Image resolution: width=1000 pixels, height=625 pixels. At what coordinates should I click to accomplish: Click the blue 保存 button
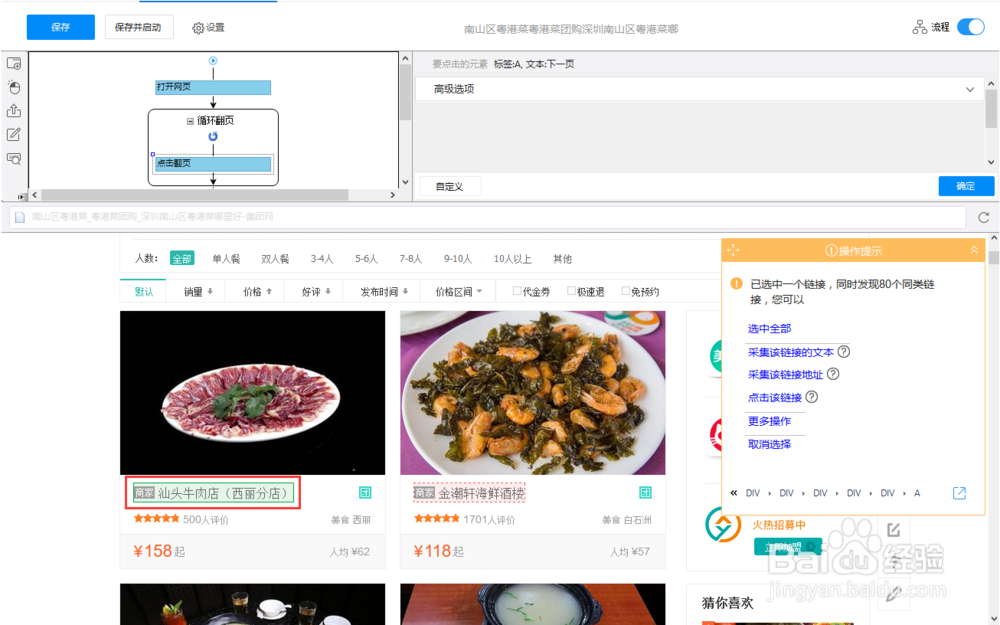[61, 27]
